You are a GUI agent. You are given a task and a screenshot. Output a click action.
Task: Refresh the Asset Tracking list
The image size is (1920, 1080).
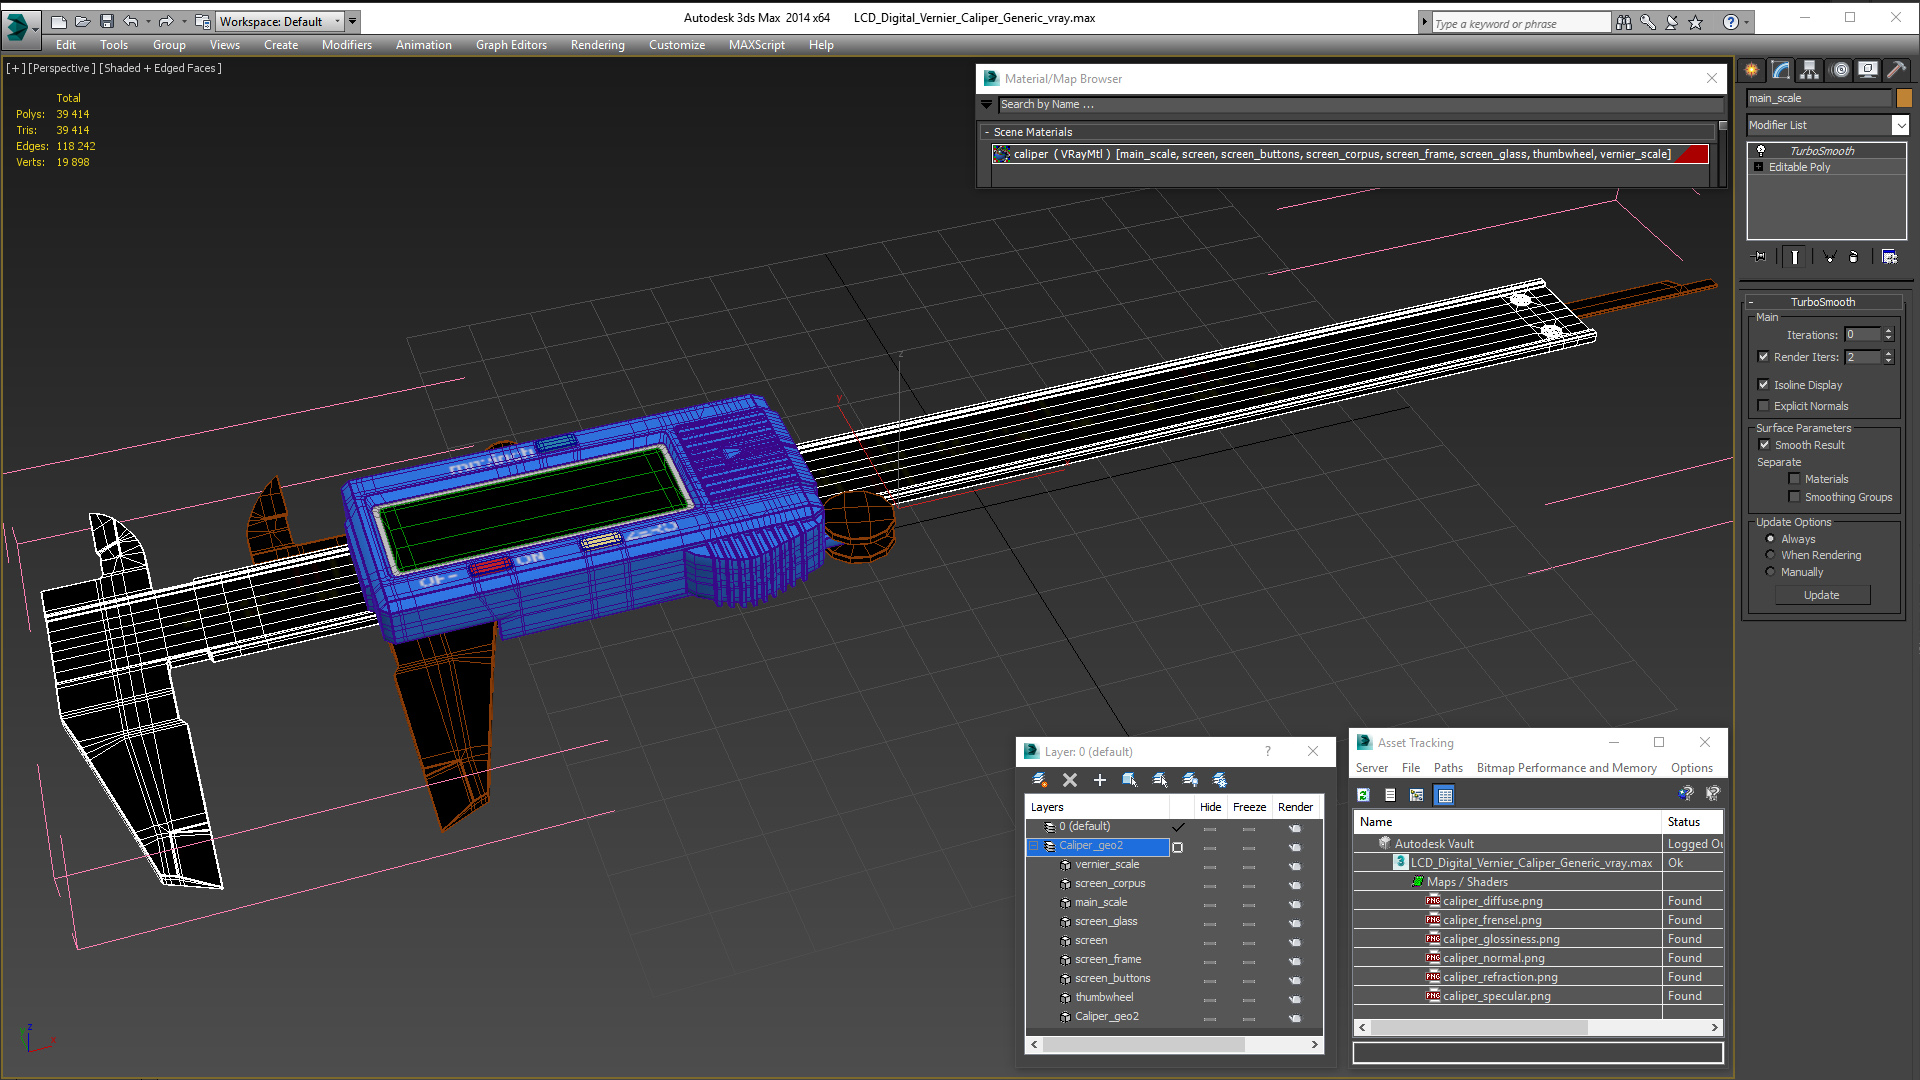click(x=1363, y=795)
